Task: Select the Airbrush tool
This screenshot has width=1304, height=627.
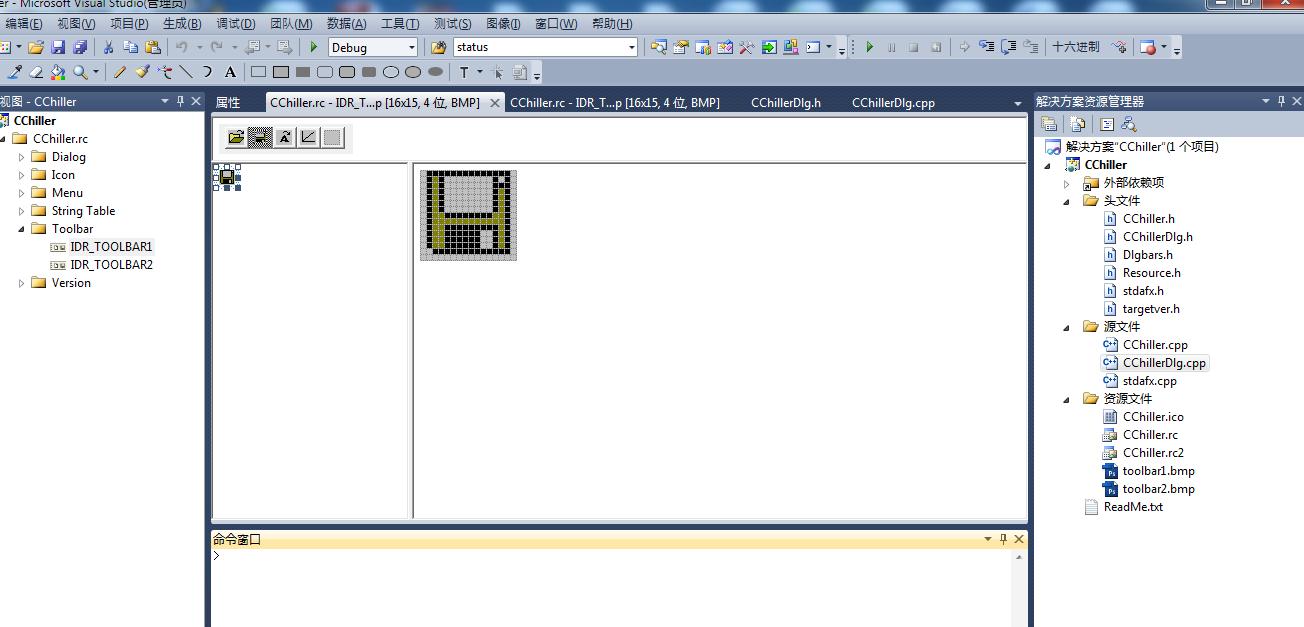Action: click(164, 72)
